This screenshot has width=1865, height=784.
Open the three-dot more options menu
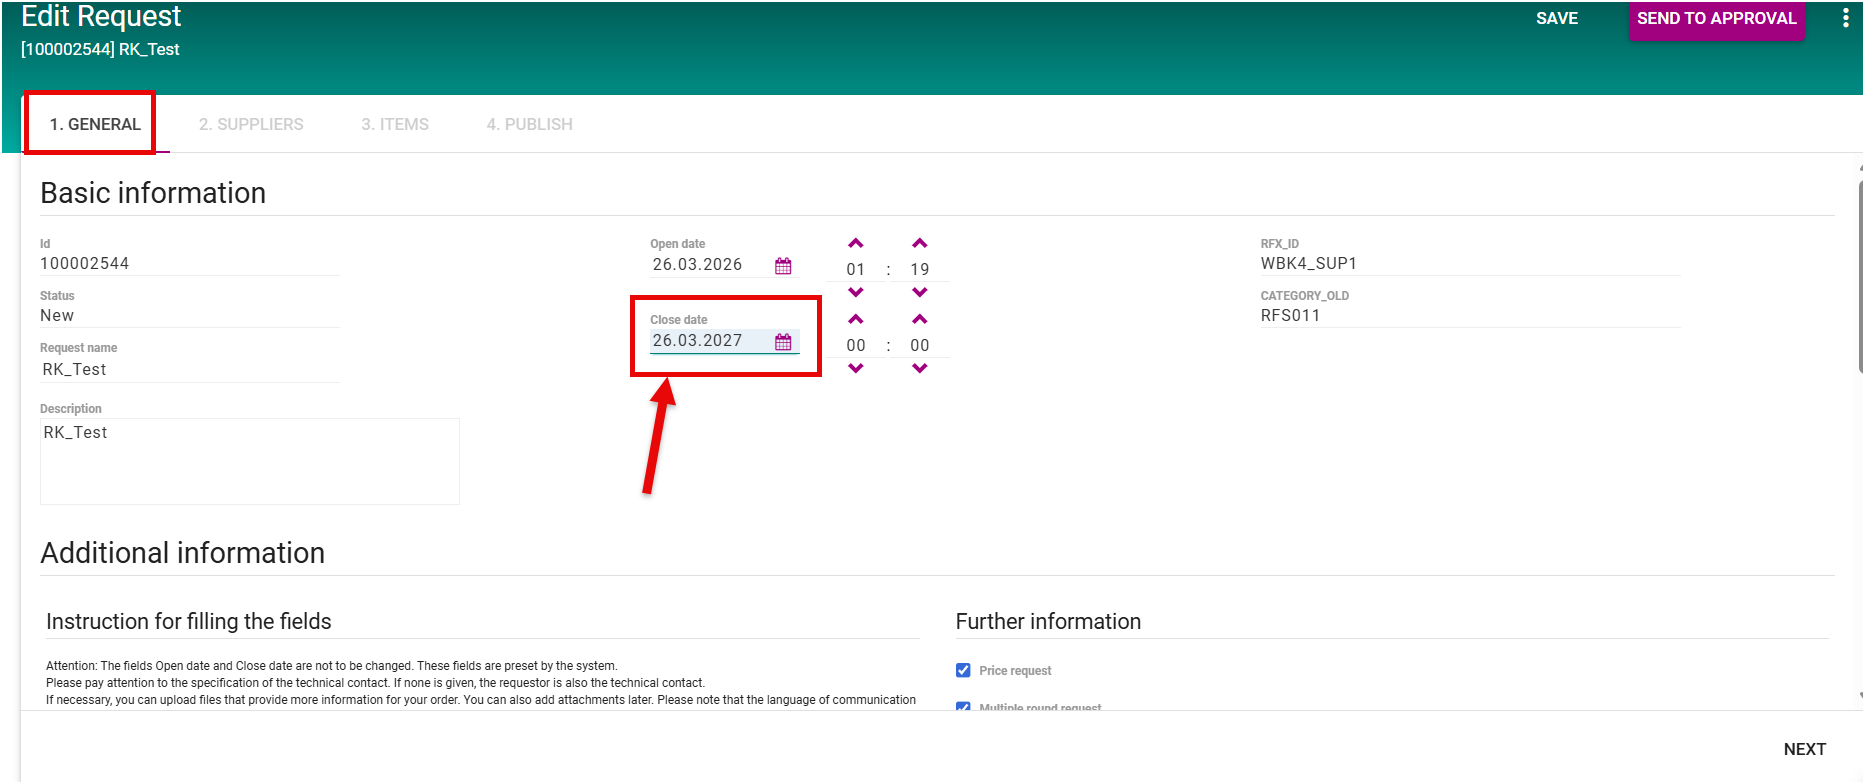tap(1845, 19)
